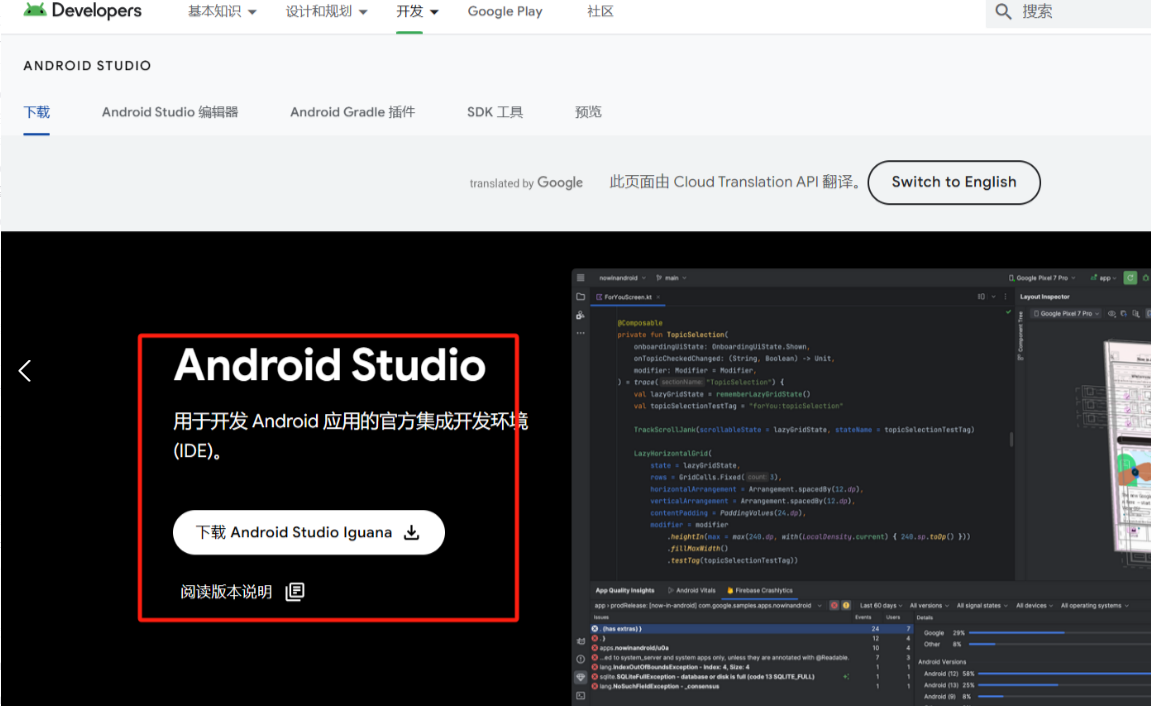Image resolution: width=1151 pixels, height=706 pixels.
Task: Select the 下载 tab
Action: [x=37, y=112]
